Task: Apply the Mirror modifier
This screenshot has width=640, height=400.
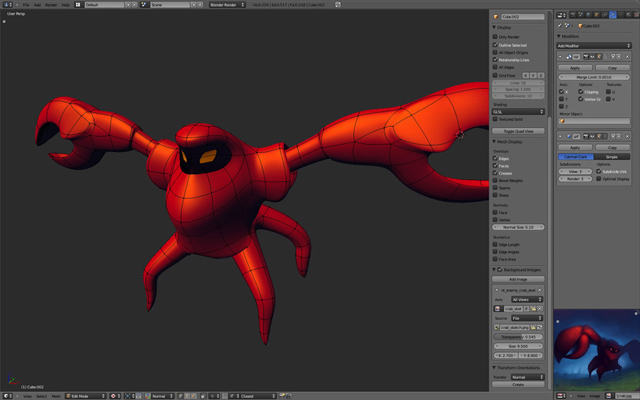Action: tap(574, 68)
